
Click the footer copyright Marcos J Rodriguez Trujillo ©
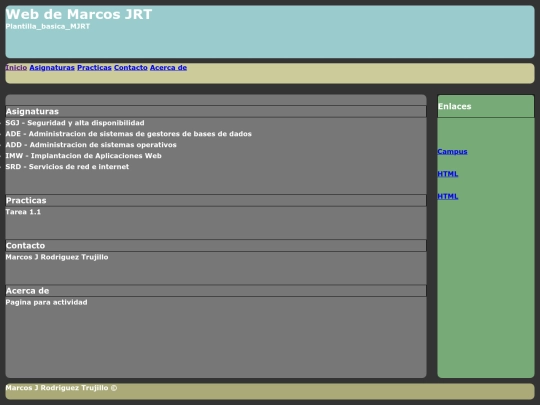click(x=61, y=388)
